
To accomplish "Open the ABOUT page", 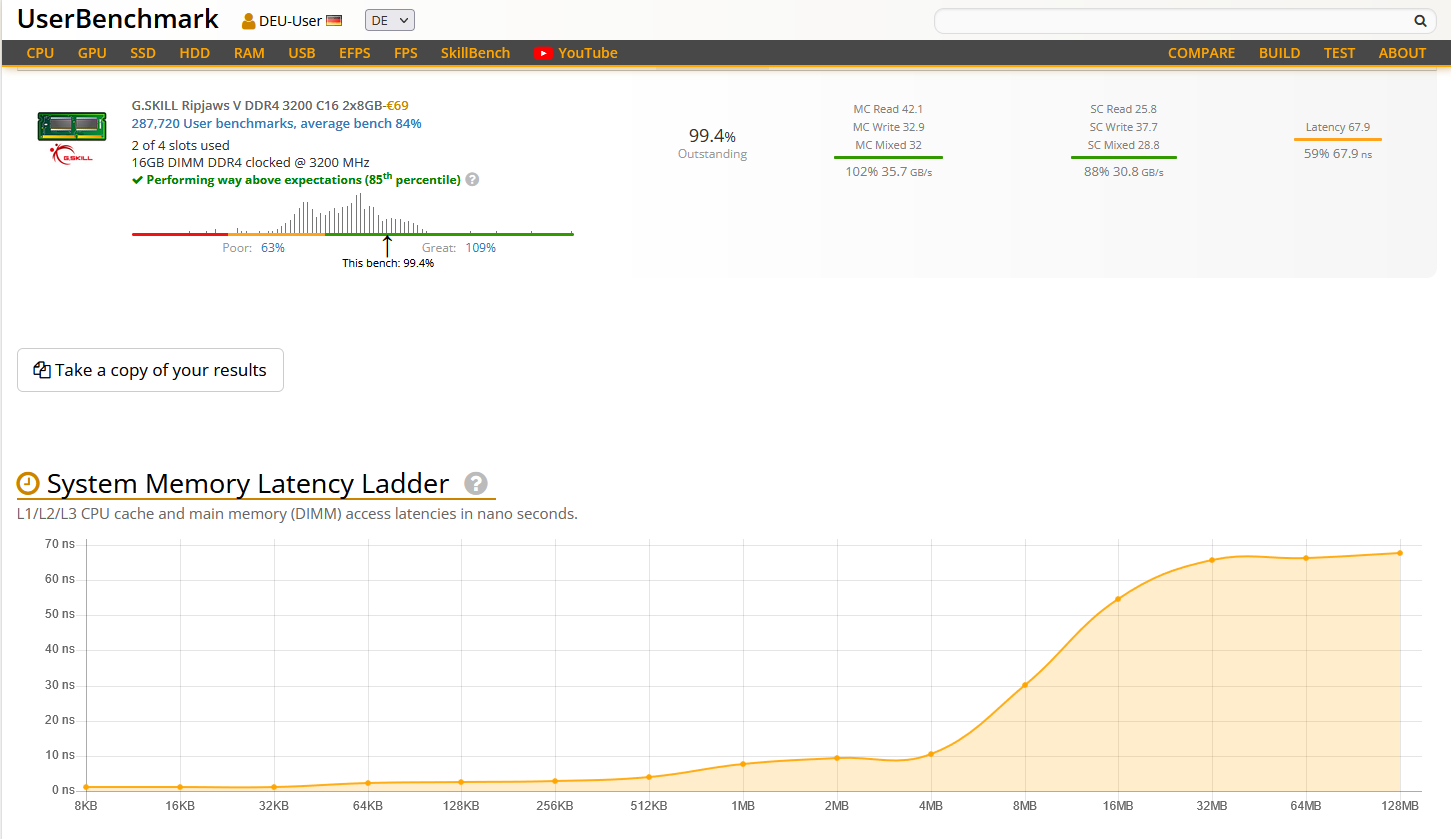I will [x=1402, y=53].
